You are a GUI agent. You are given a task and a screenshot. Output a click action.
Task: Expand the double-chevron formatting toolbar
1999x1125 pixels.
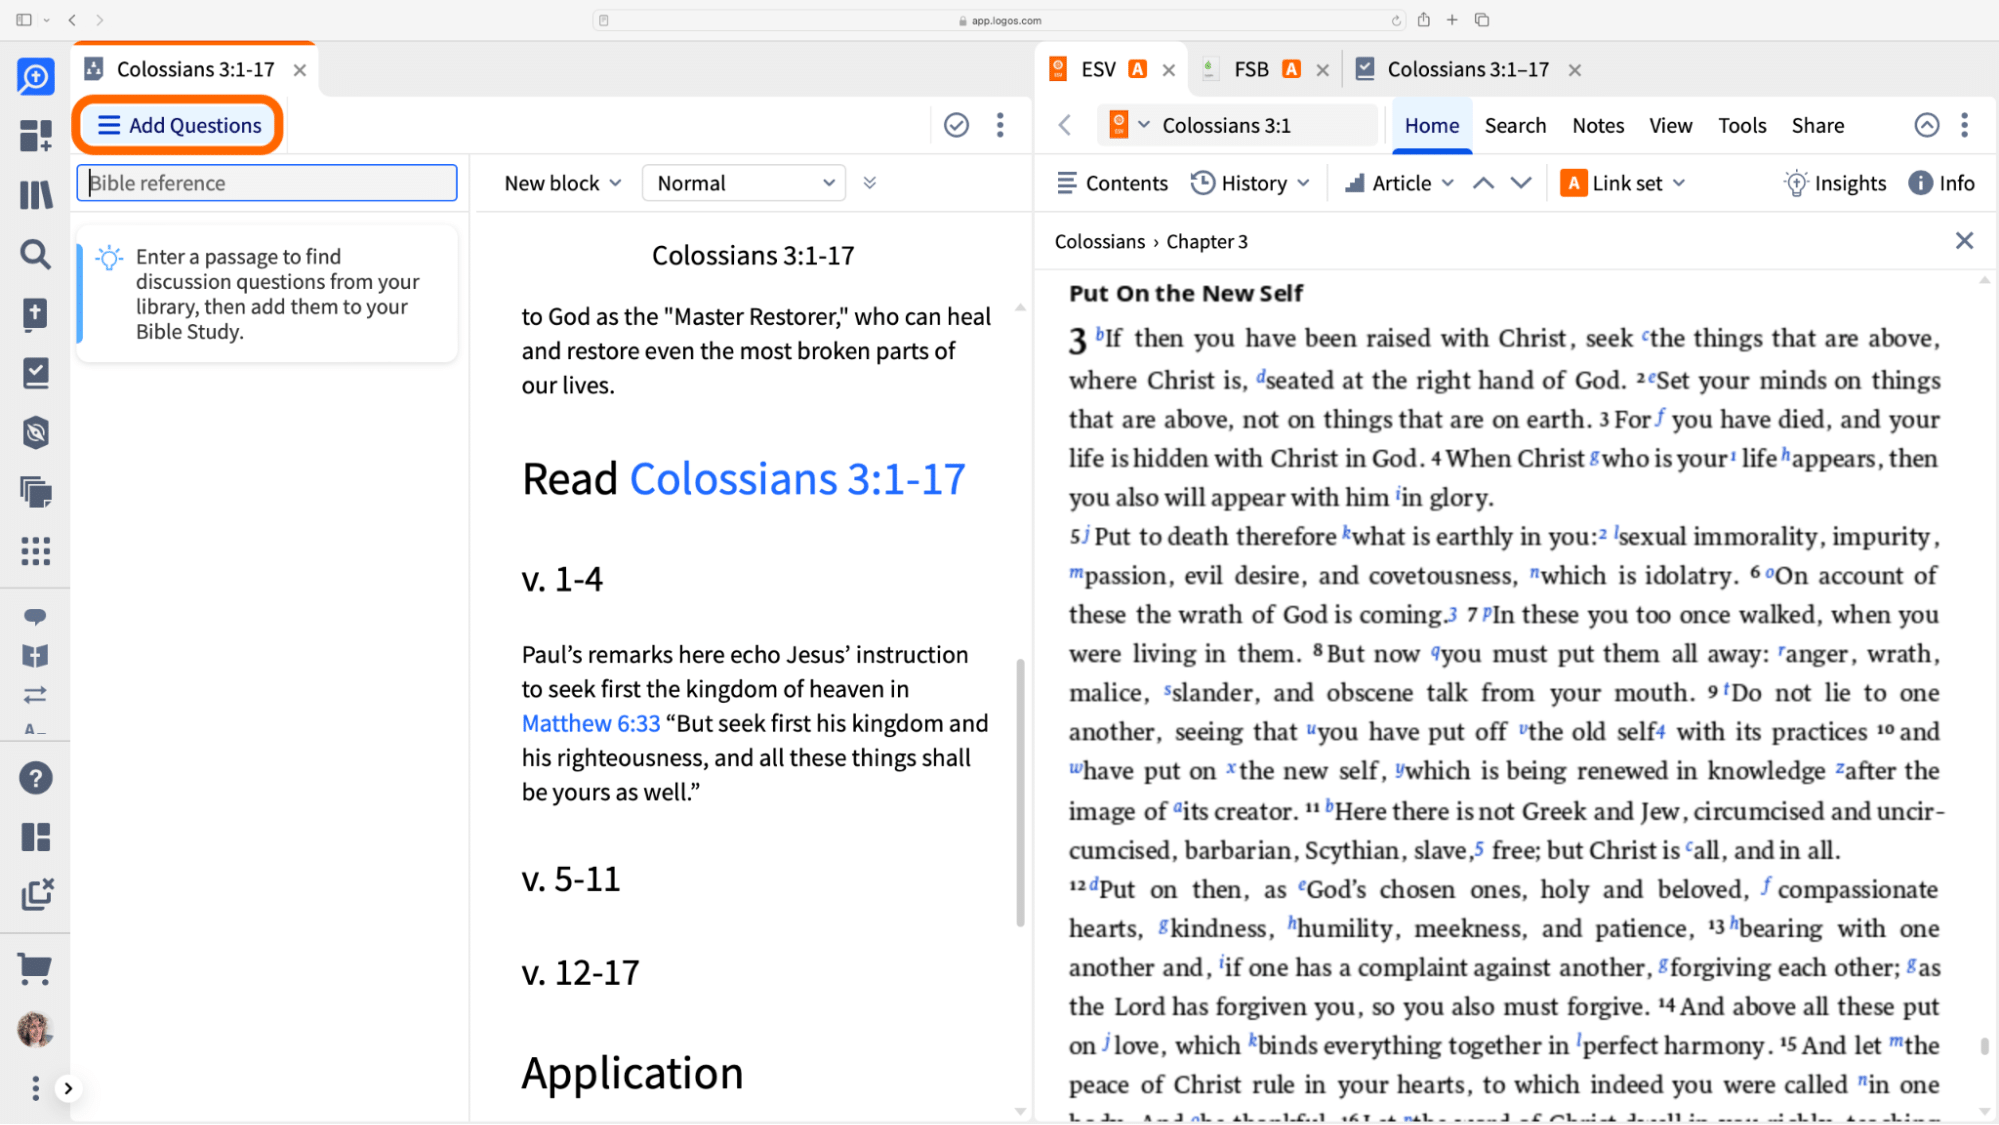coord(870,183)
